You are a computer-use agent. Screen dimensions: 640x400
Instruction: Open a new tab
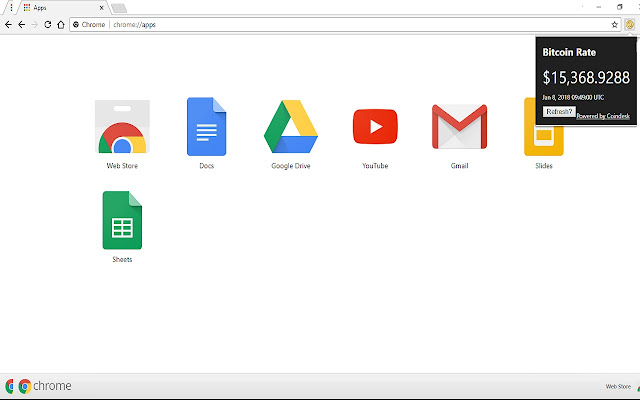point(119,8)
